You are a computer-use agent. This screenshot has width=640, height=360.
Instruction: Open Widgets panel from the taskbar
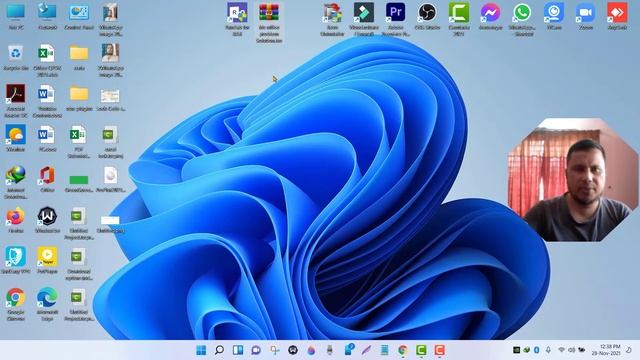pyautogui.click(x=238, y=350)
